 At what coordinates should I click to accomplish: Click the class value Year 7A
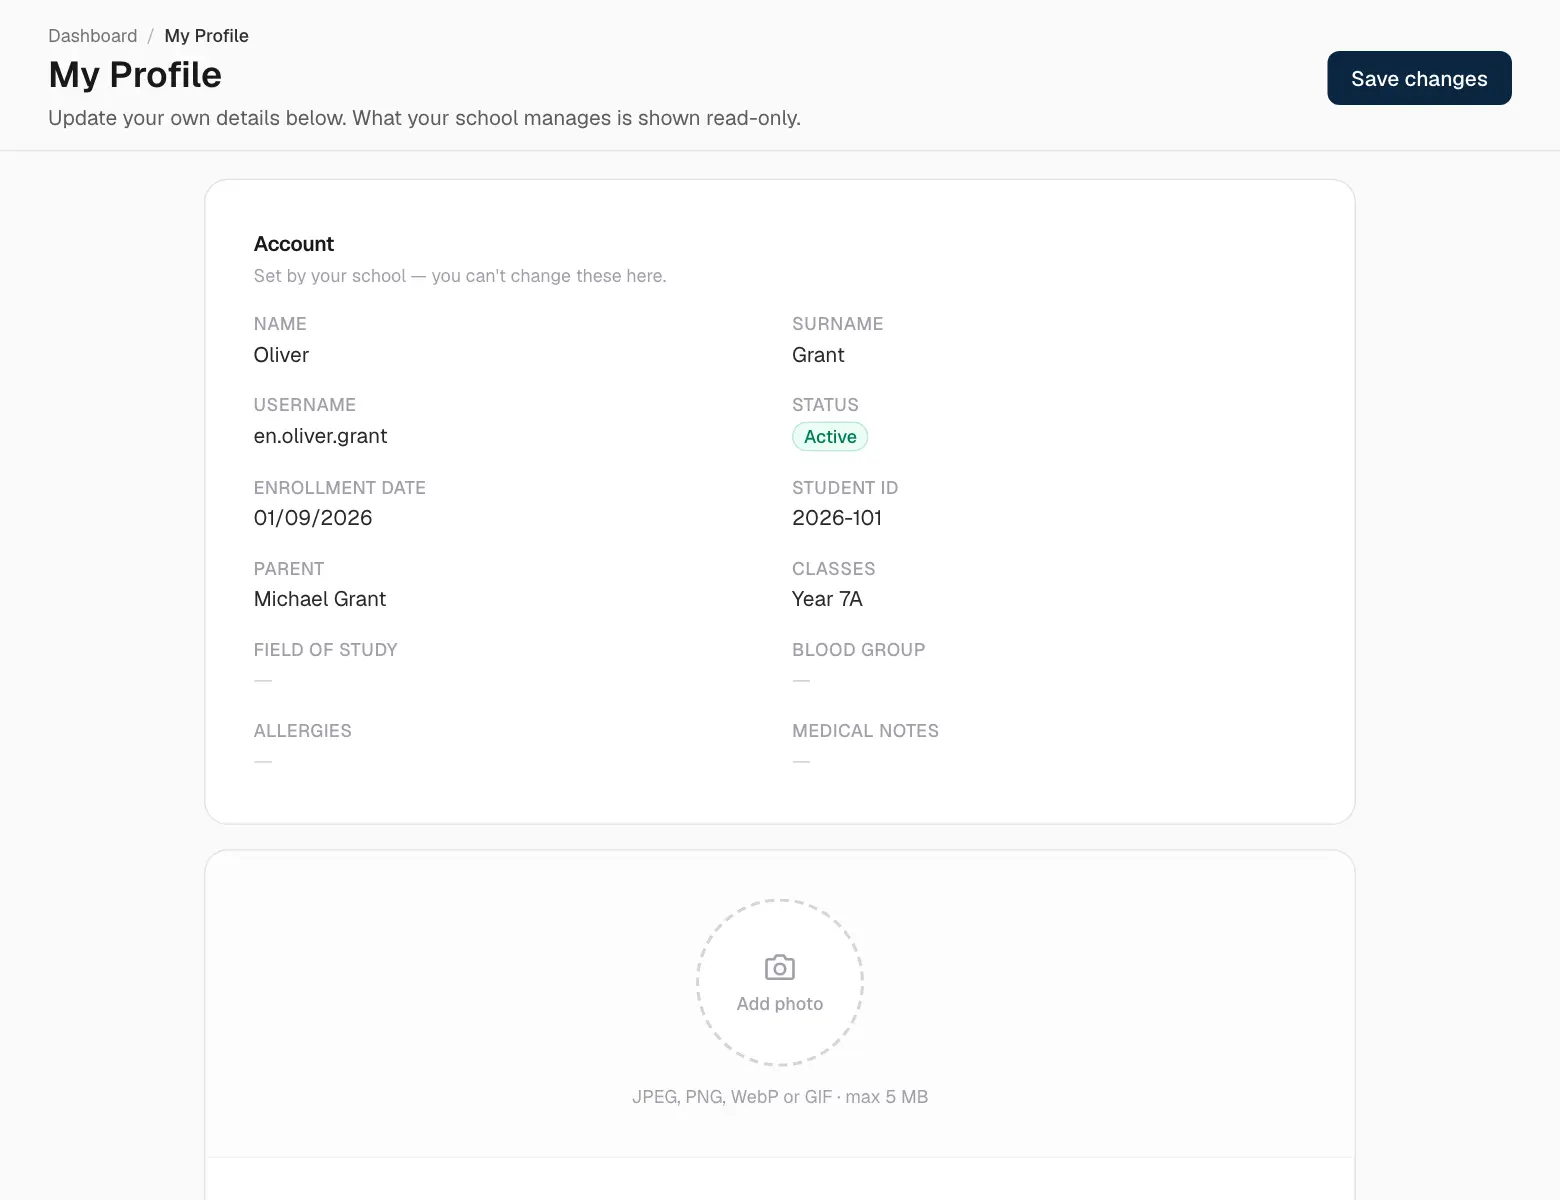[827, 599]
